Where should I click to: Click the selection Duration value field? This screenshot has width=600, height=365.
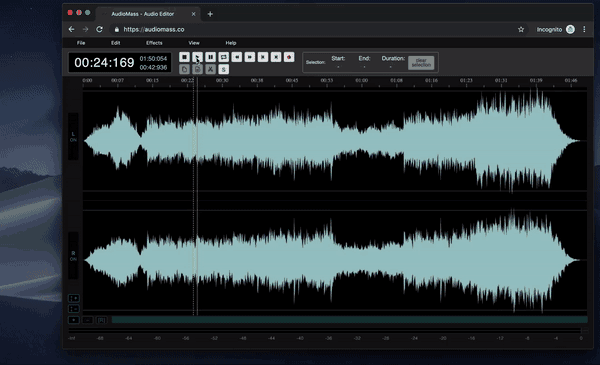[x=391, y=67]
